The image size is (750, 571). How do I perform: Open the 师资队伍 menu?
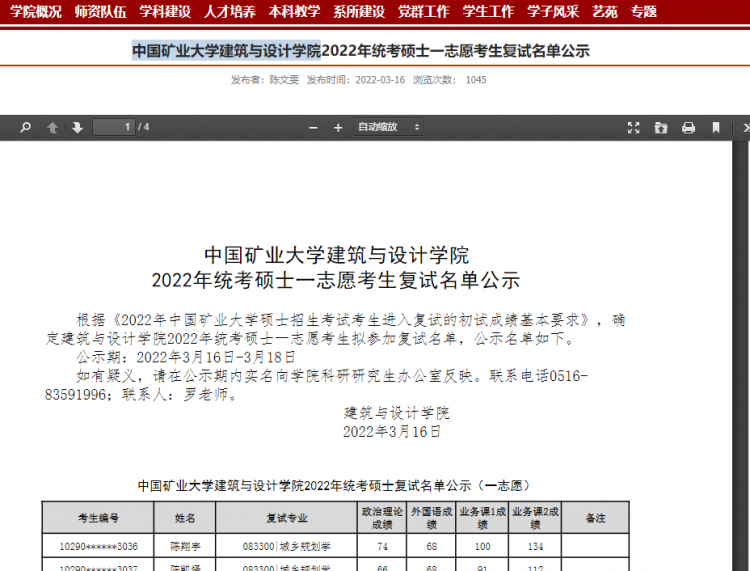point(100,11)
